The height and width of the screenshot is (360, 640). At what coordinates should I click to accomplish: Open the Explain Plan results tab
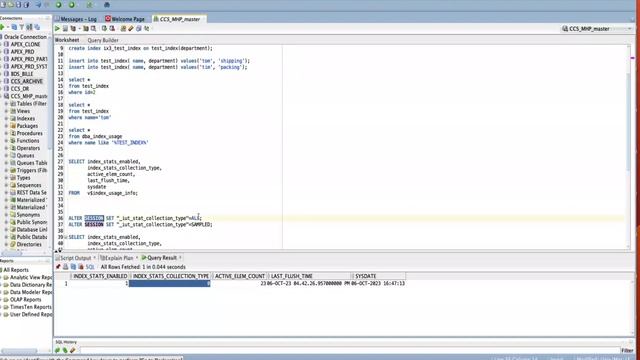tap(117, 258)
